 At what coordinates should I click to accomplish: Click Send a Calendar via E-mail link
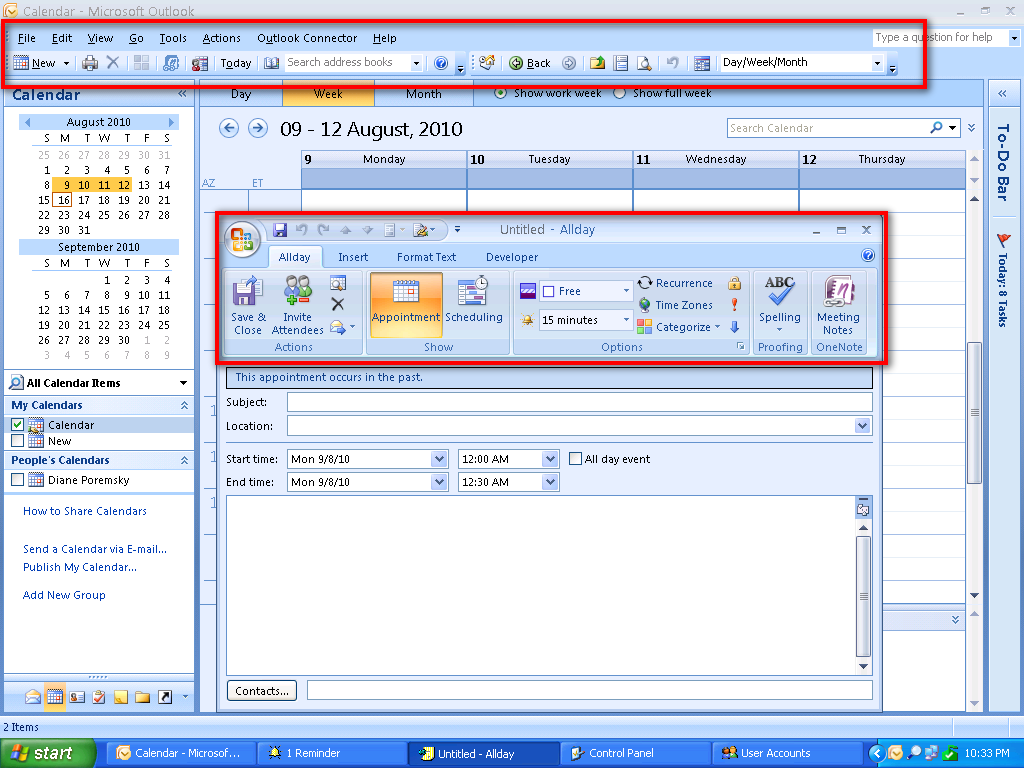tap(95, 549)
